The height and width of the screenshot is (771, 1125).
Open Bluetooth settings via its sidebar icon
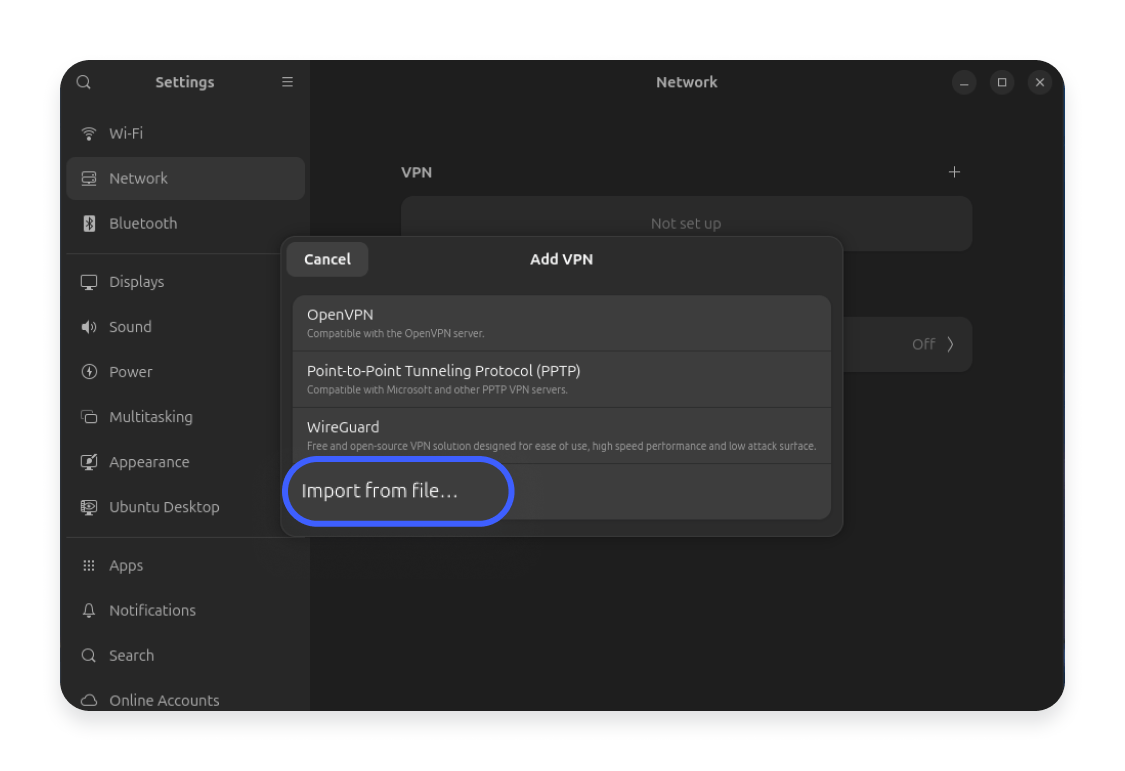(x=88, y=223)
